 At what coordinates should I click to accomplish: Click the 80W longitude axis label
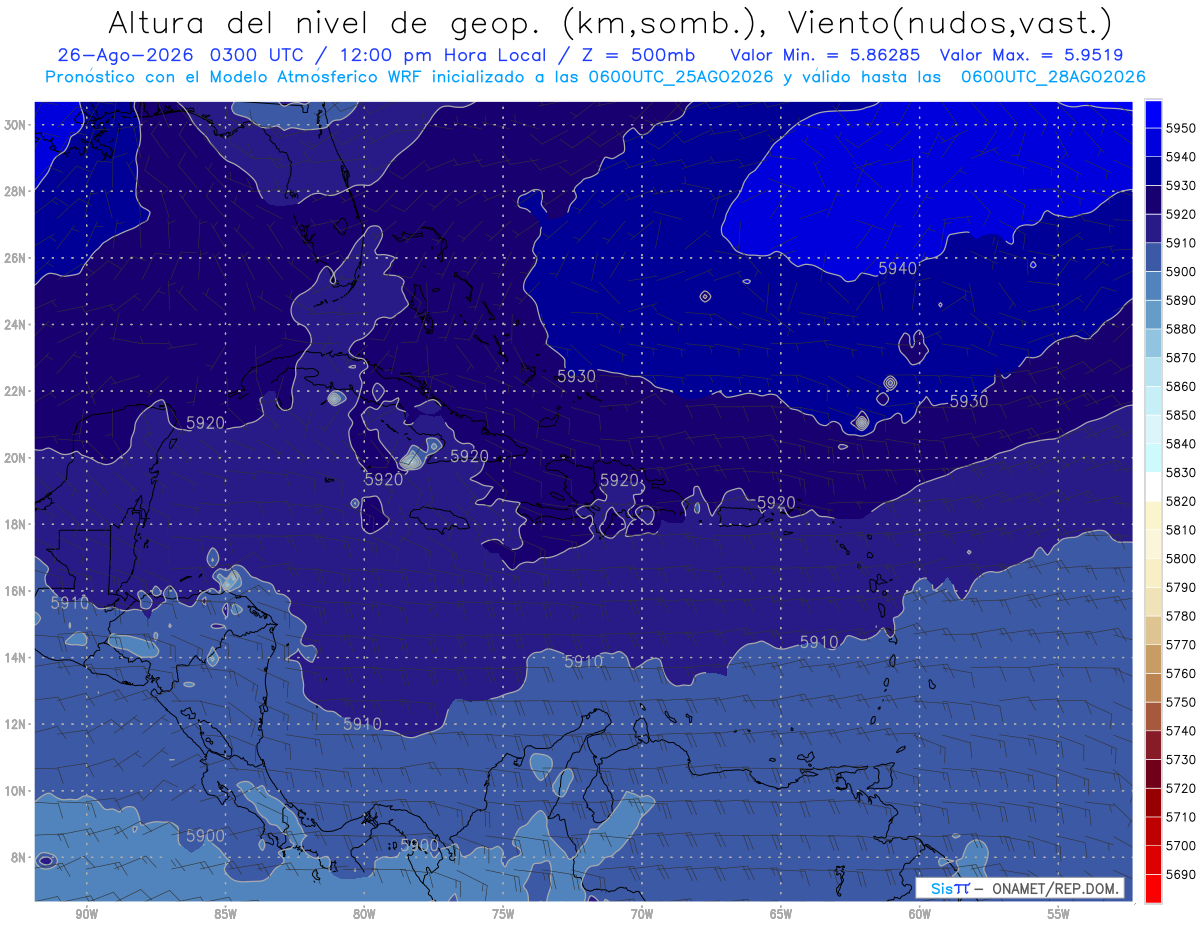tap(364, 915)
